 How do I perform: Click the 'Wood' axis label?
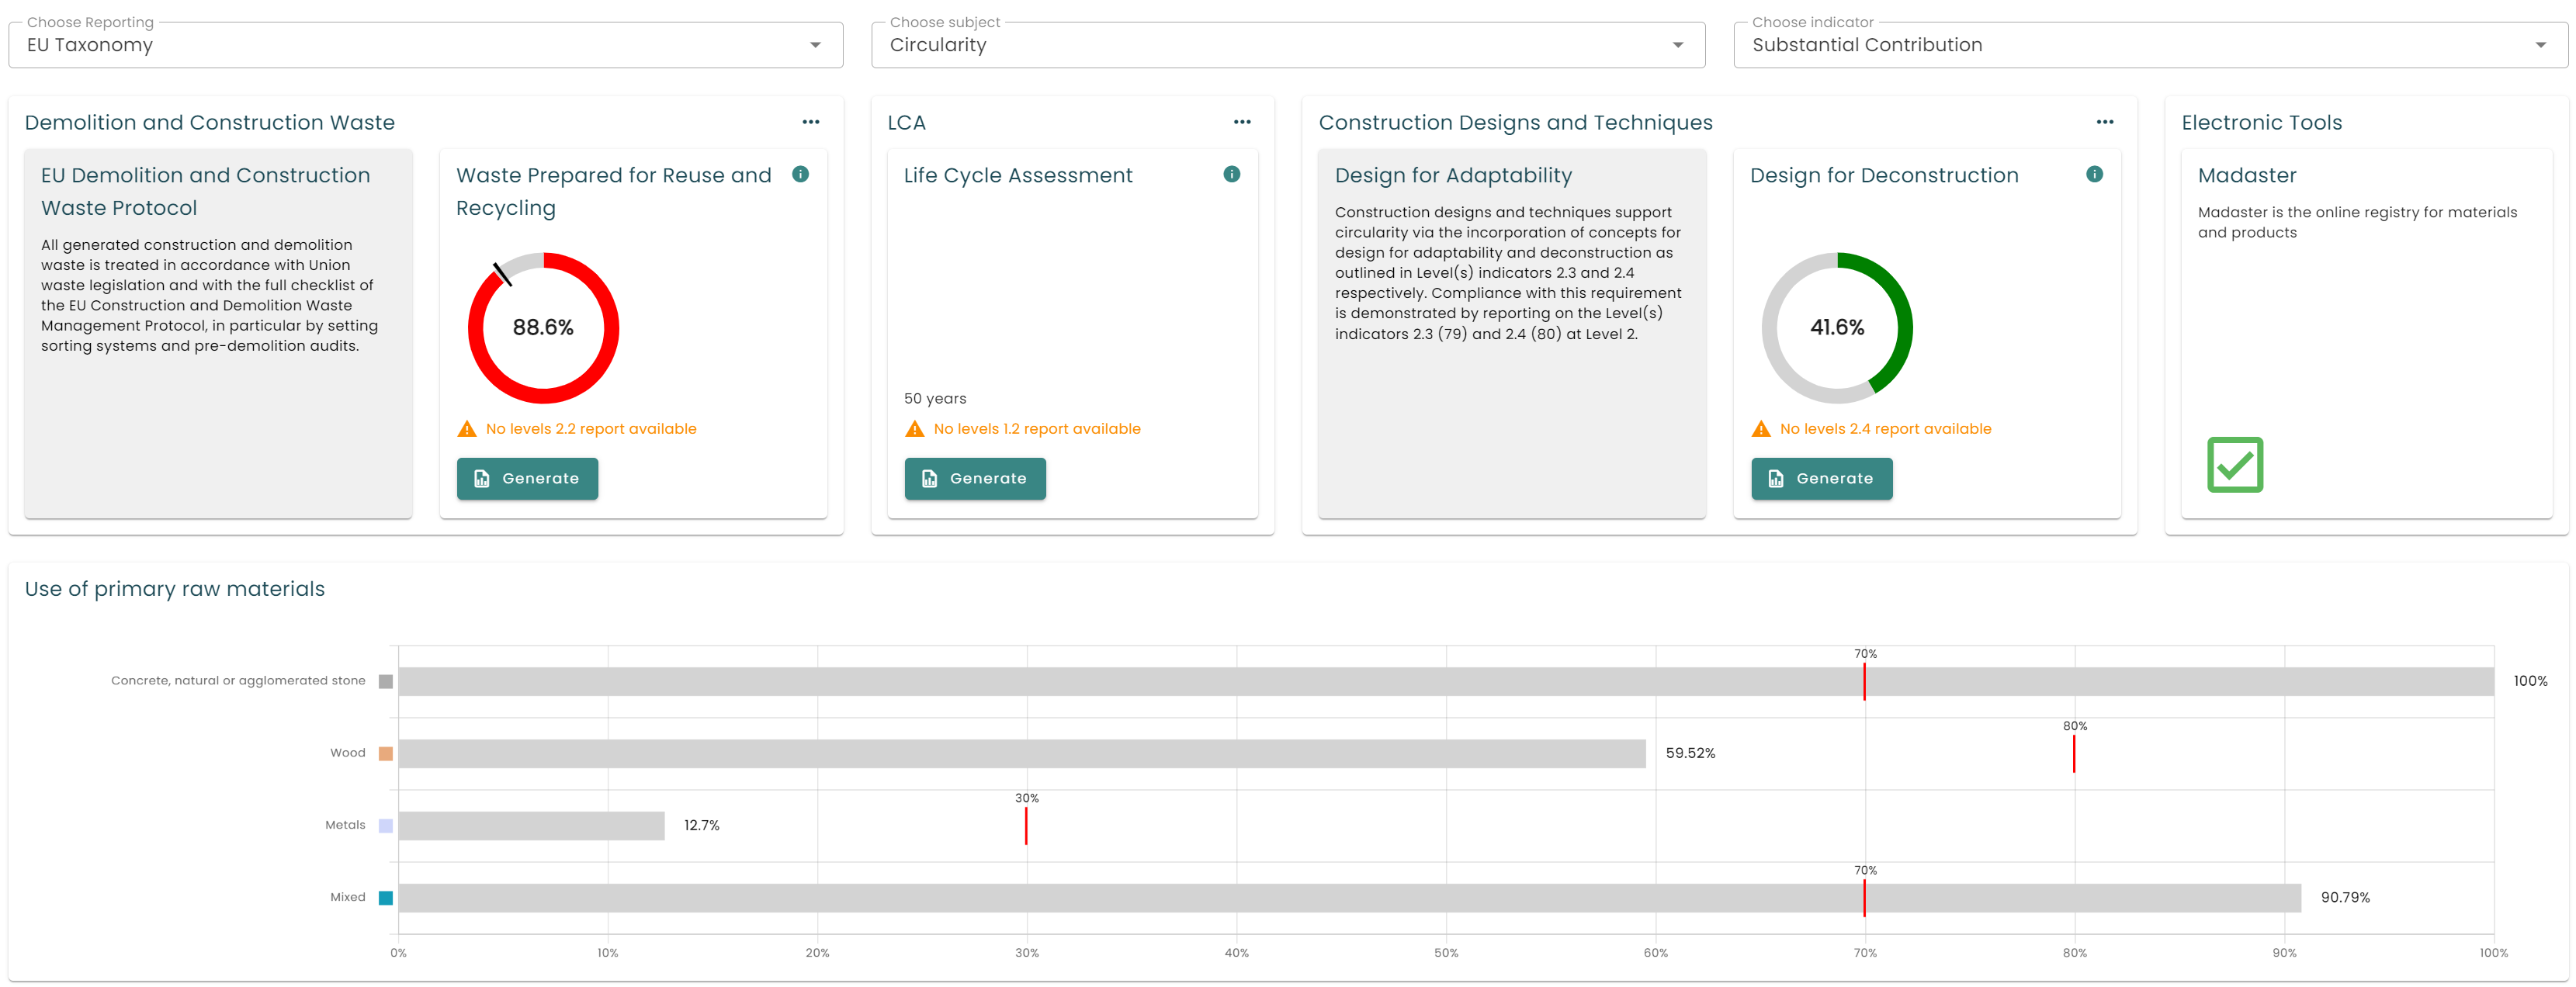348,753
